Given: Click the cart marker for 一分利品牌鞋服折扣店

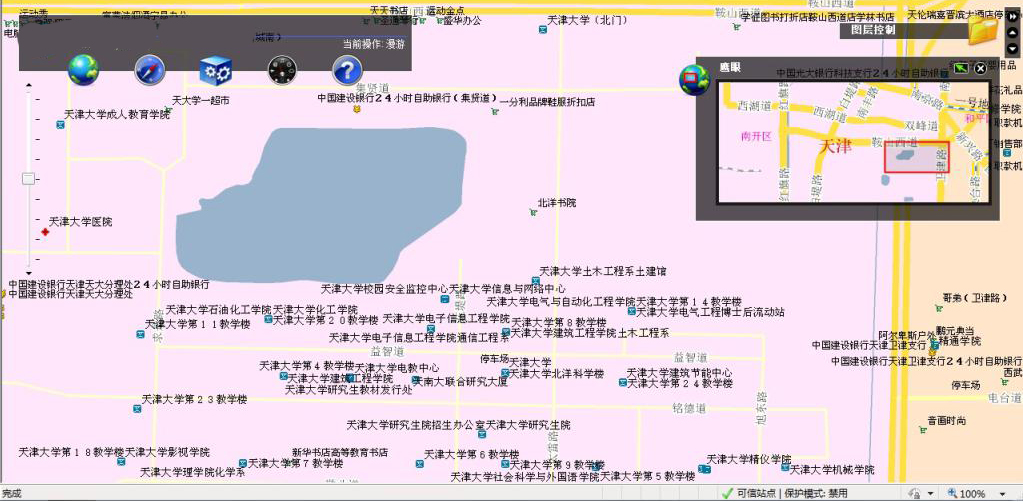Looking at the screenshot, I should [495, 111].
